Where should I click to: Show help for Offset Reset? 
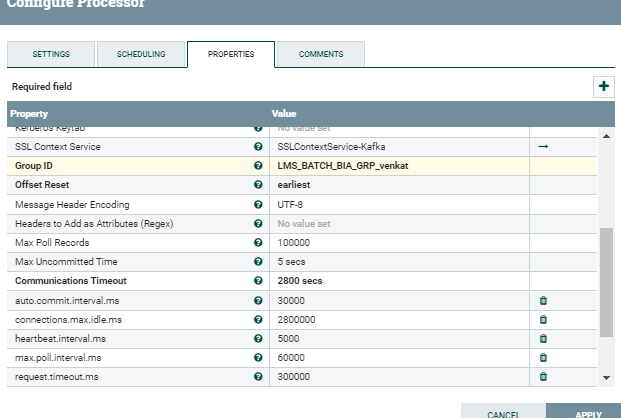[258, 185]
